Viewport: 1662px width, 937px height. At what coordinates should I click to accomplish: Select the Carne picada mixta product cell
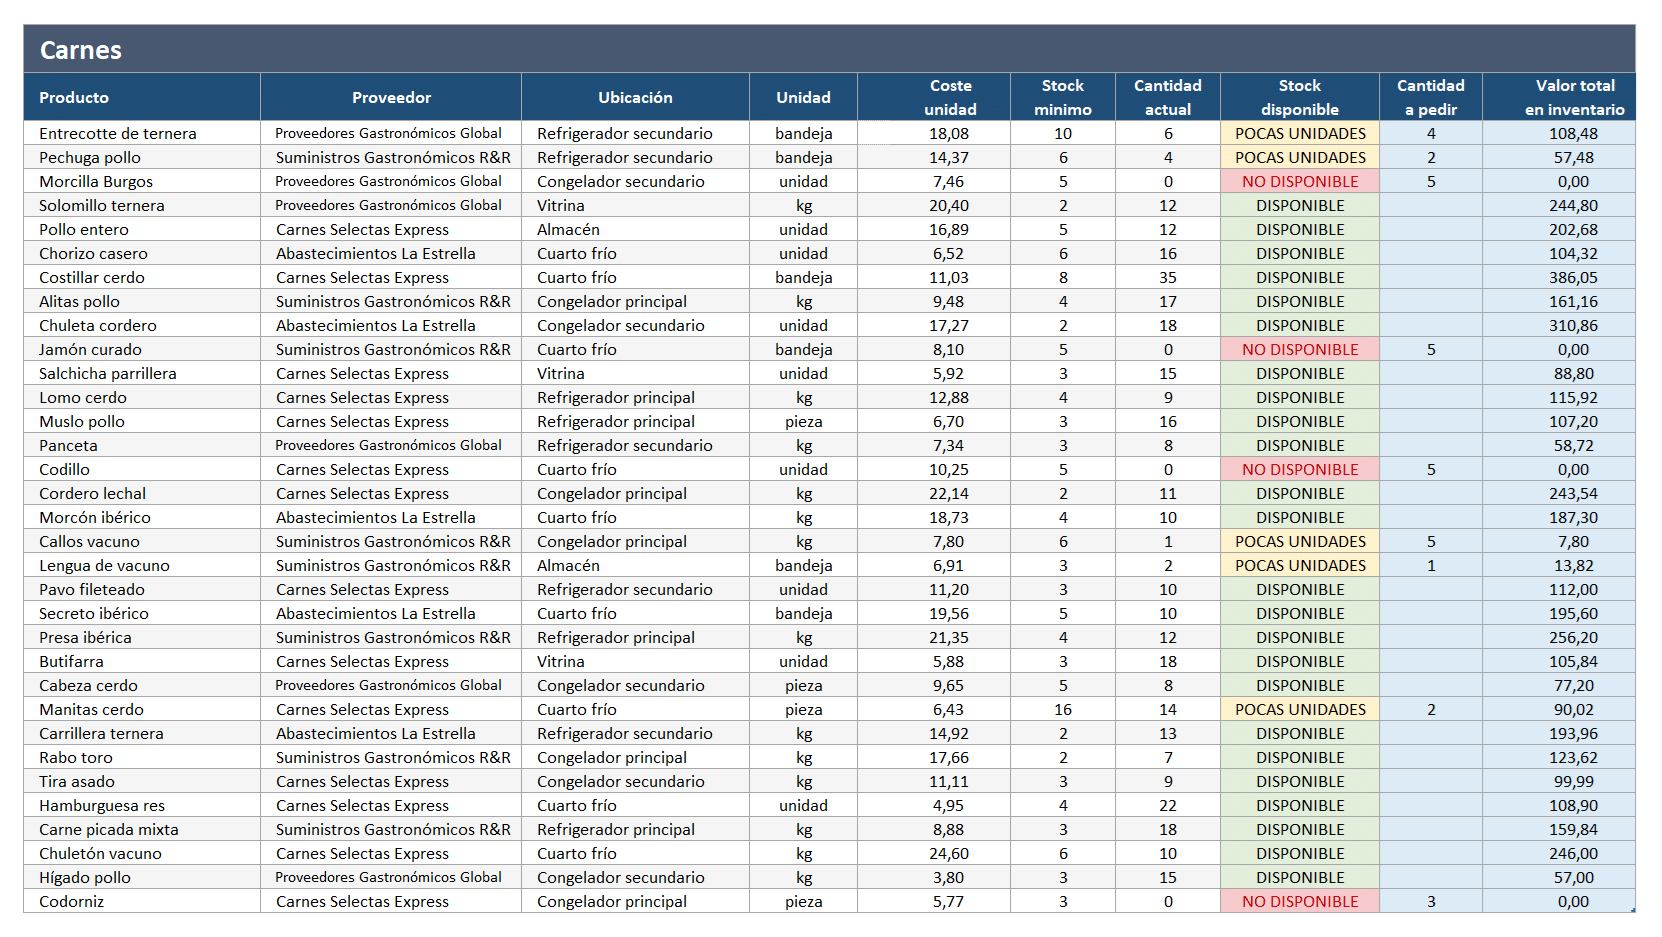(142, 829)
